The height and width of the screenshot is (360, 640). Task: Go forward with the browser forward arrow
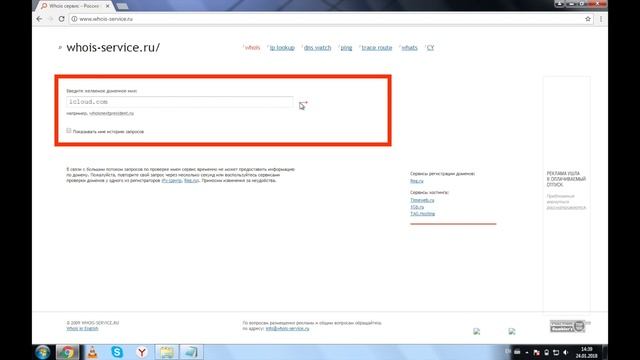click(x=51, y=19)
